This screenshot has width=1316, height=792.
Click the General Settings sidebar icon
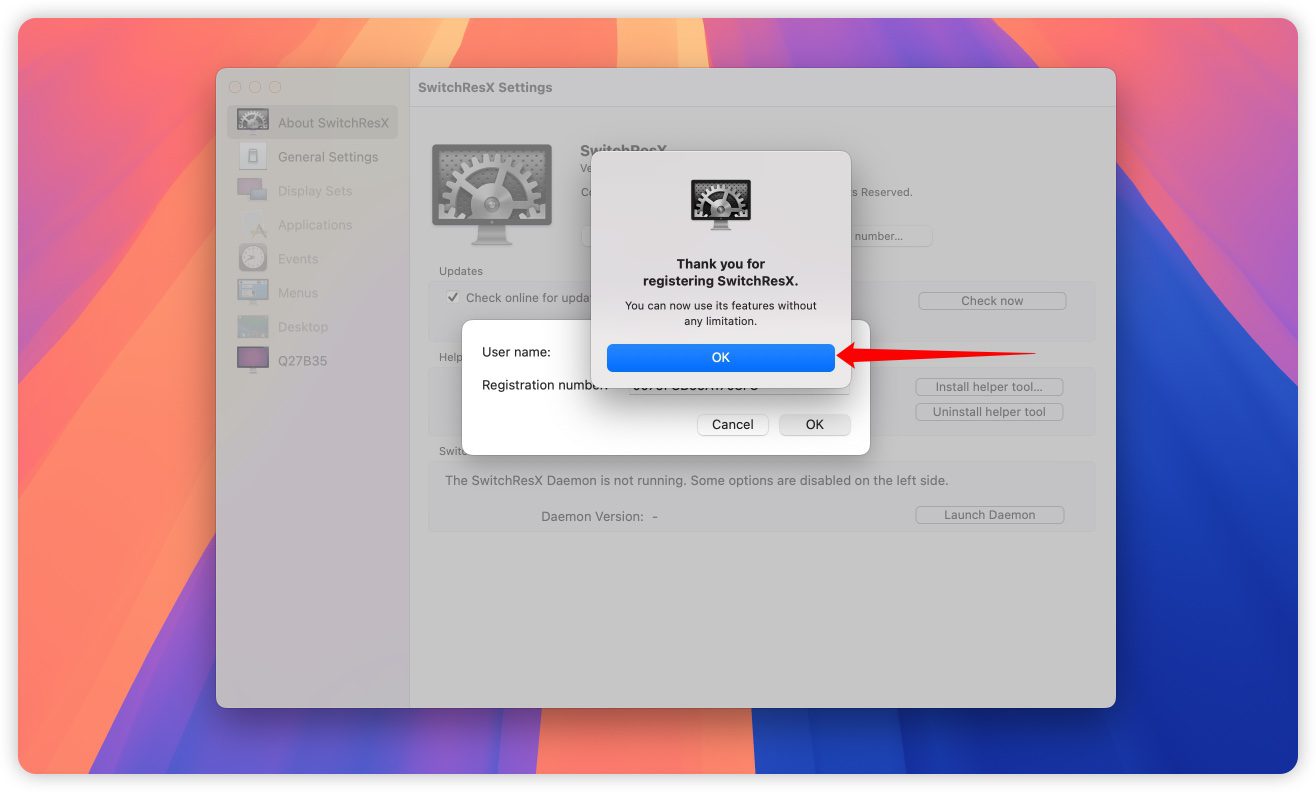[252, 156]
